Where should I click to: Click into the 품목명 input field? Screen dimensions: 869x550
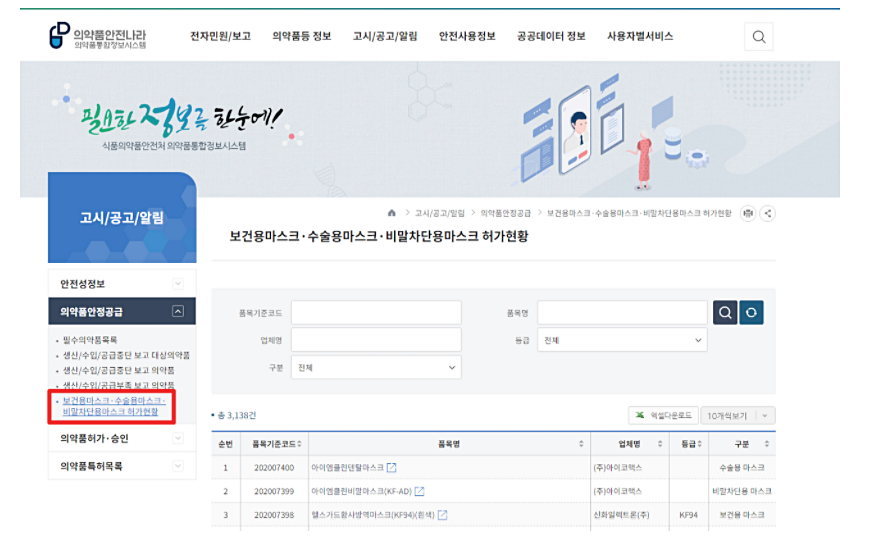point(622,313)
